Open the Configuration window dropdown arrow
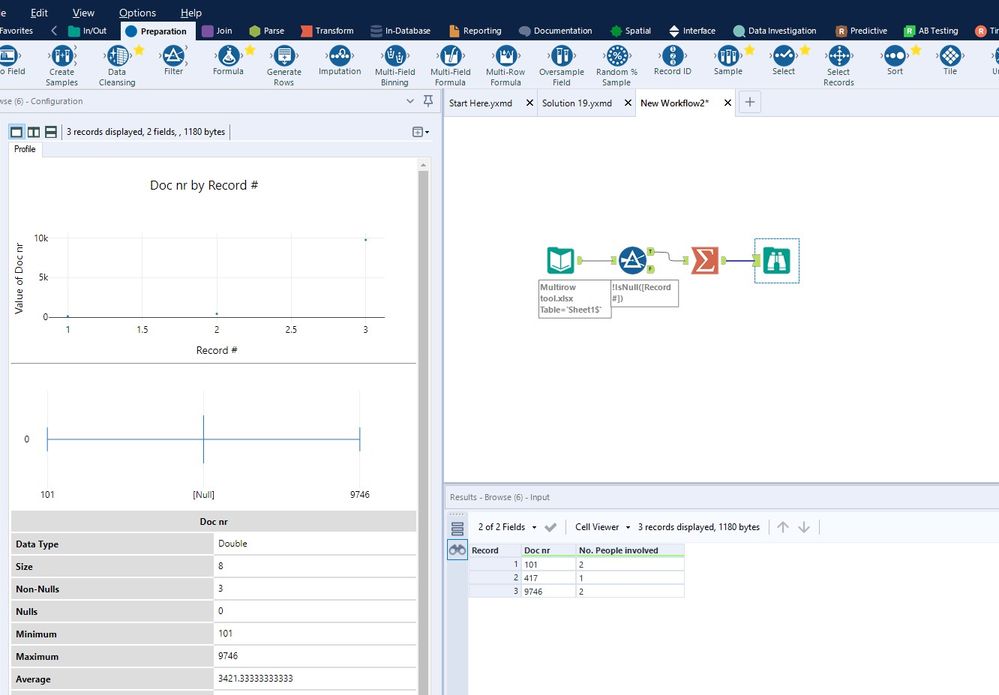 [x=410, y=101]
